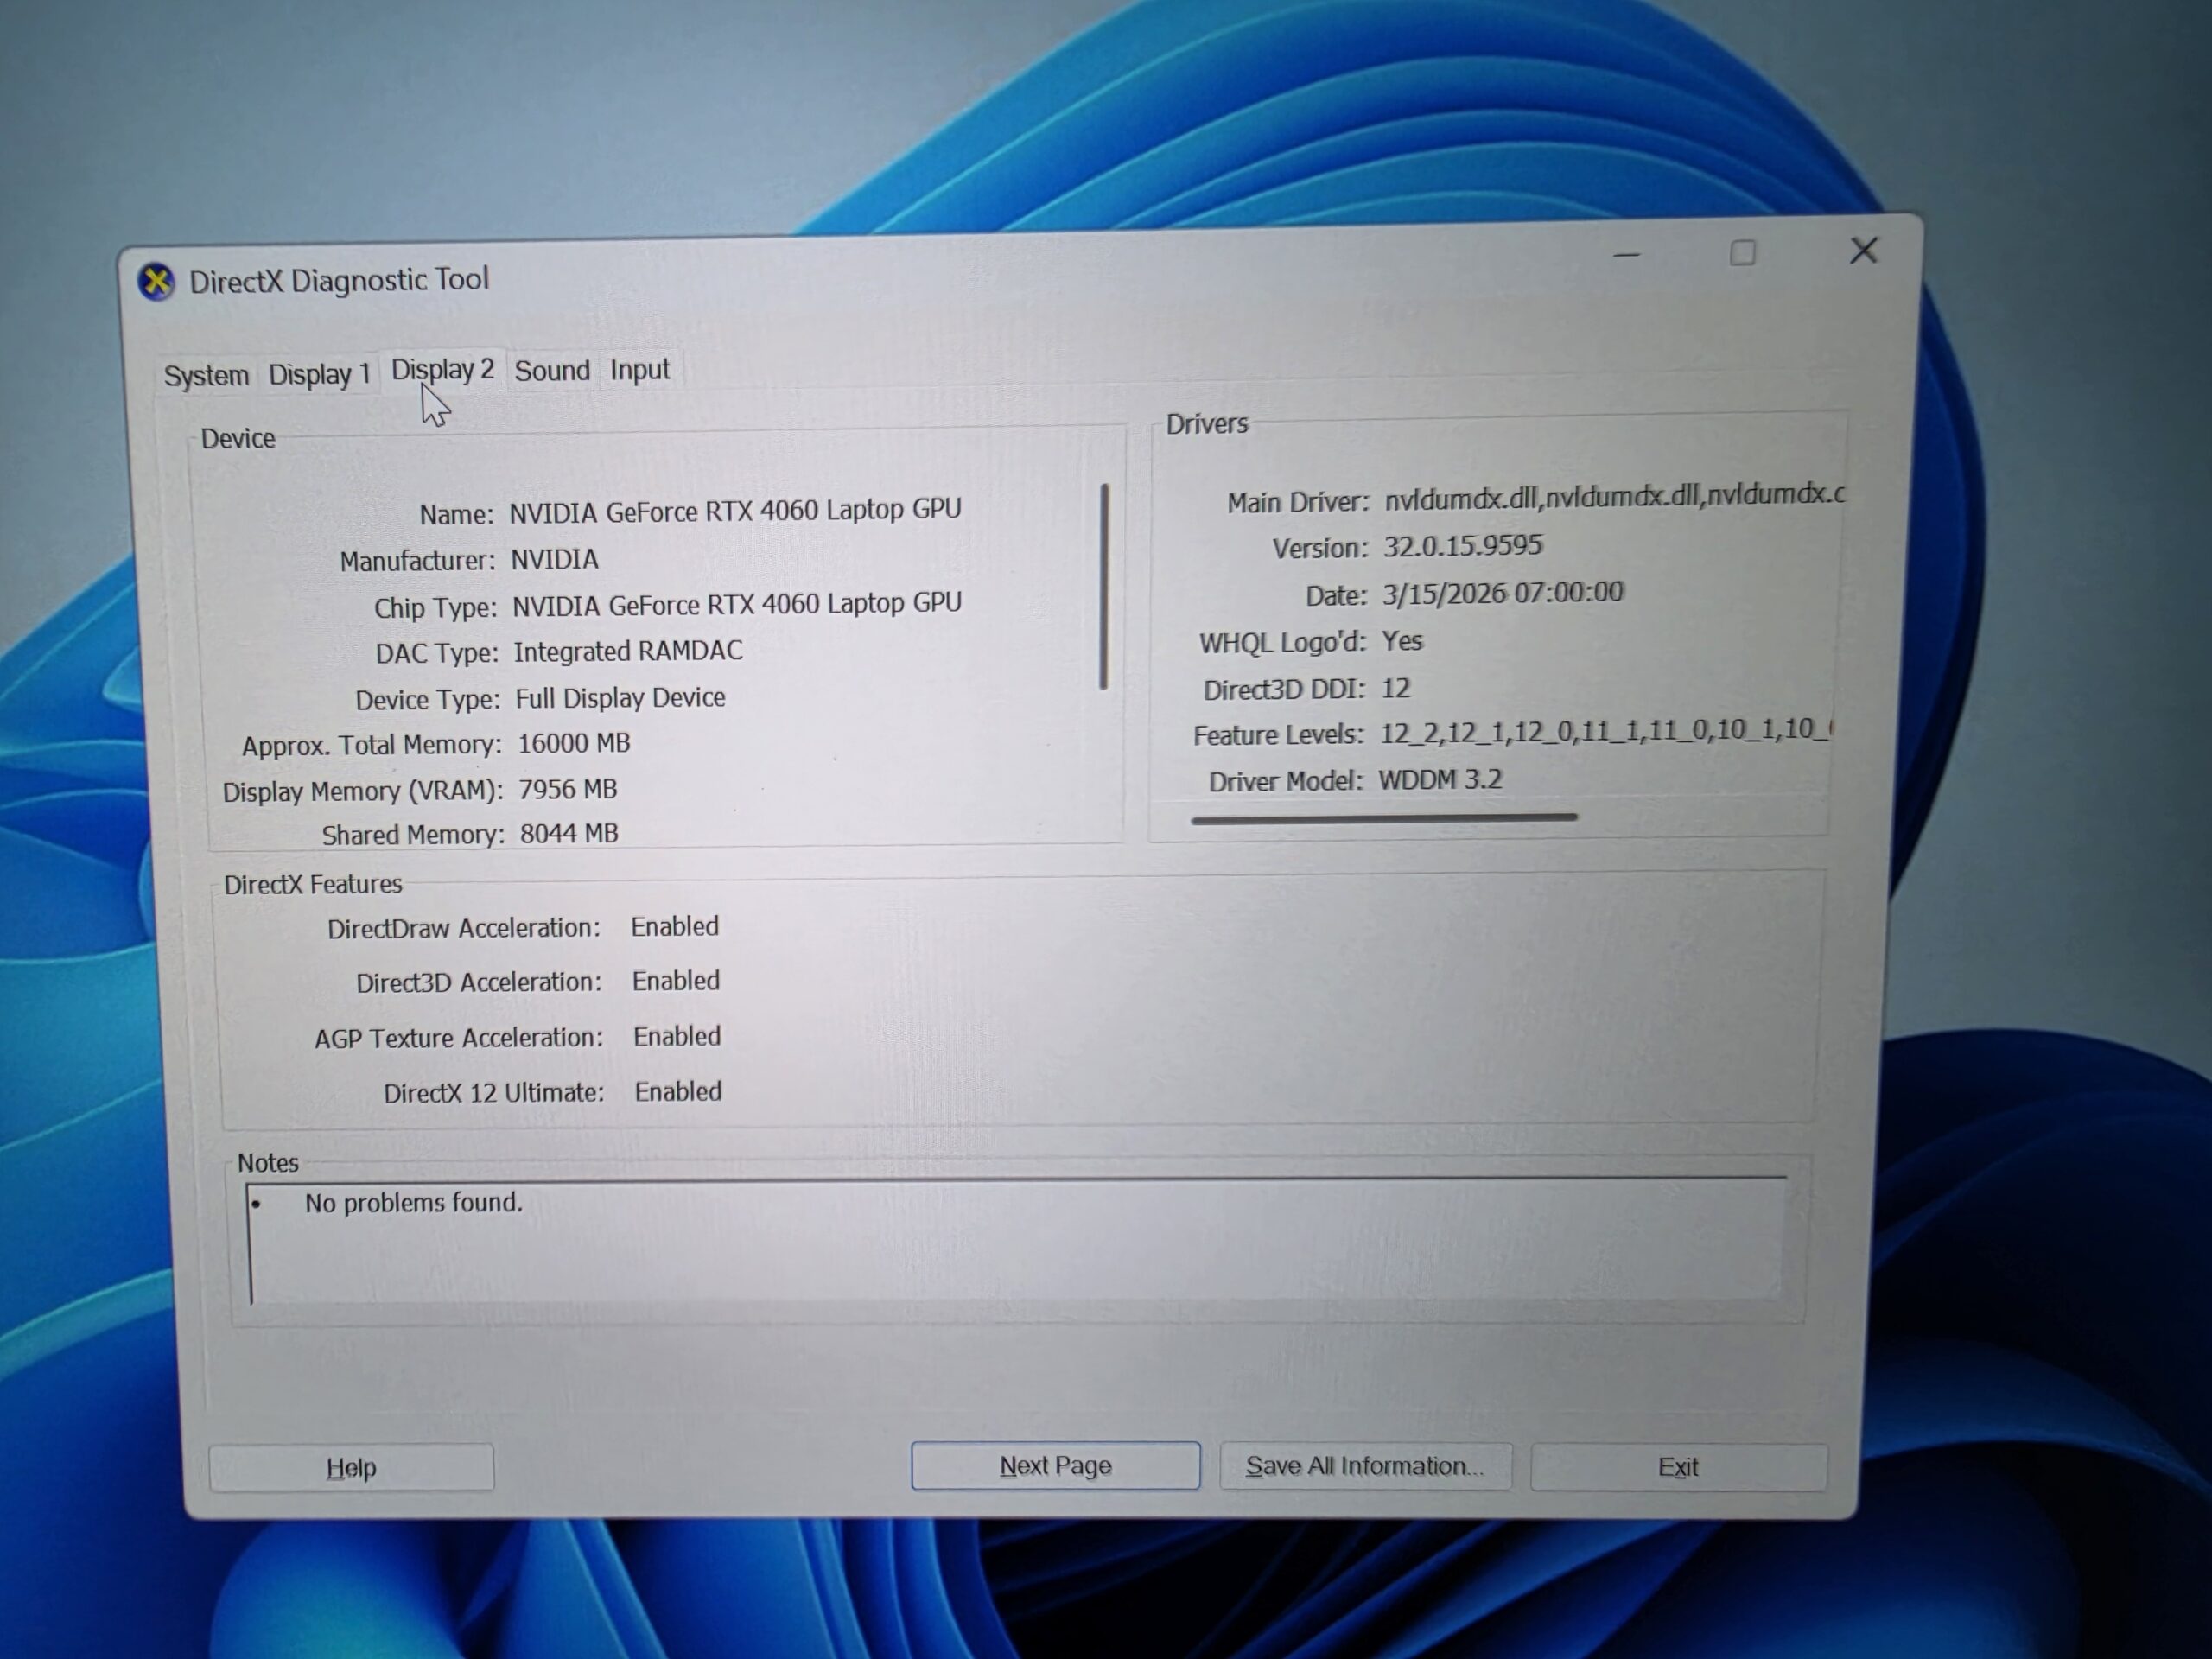The height and width of the screenshot is (1659, 2212).
Task: Click the 8044 MB shared memory value
Action: point(569,833)
